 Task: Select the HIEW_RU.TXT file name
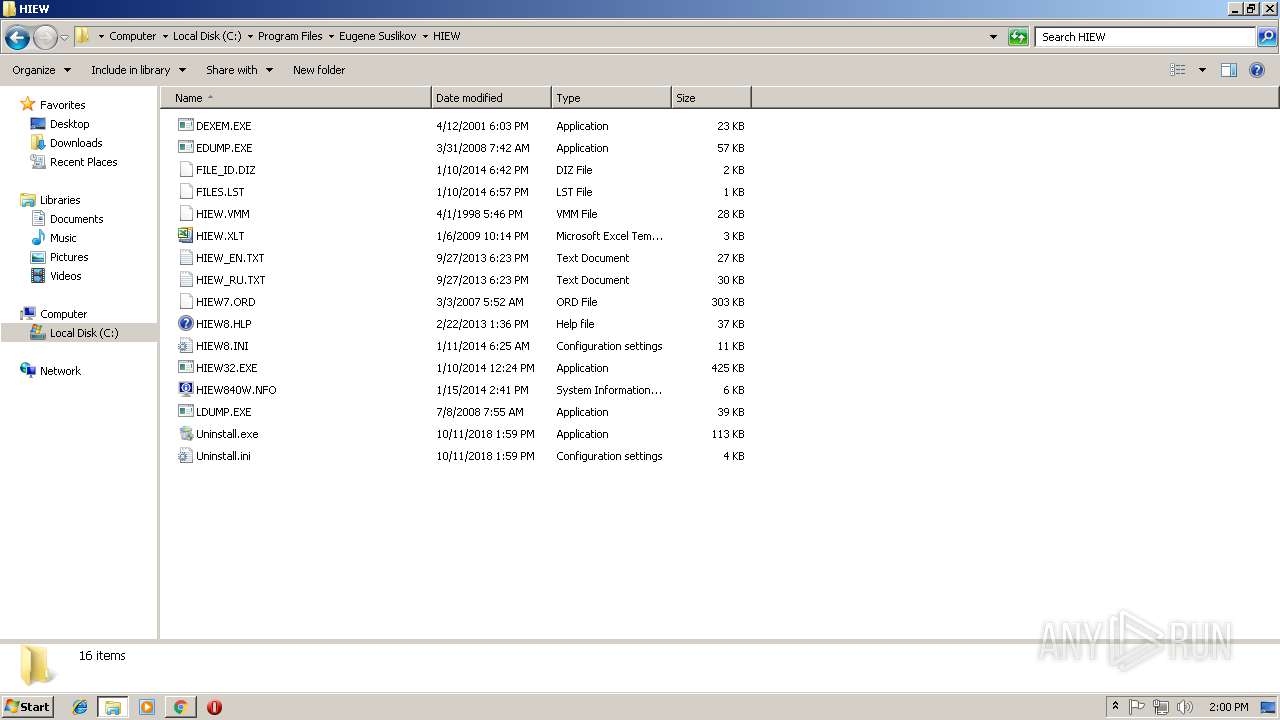tap(231, 280)
